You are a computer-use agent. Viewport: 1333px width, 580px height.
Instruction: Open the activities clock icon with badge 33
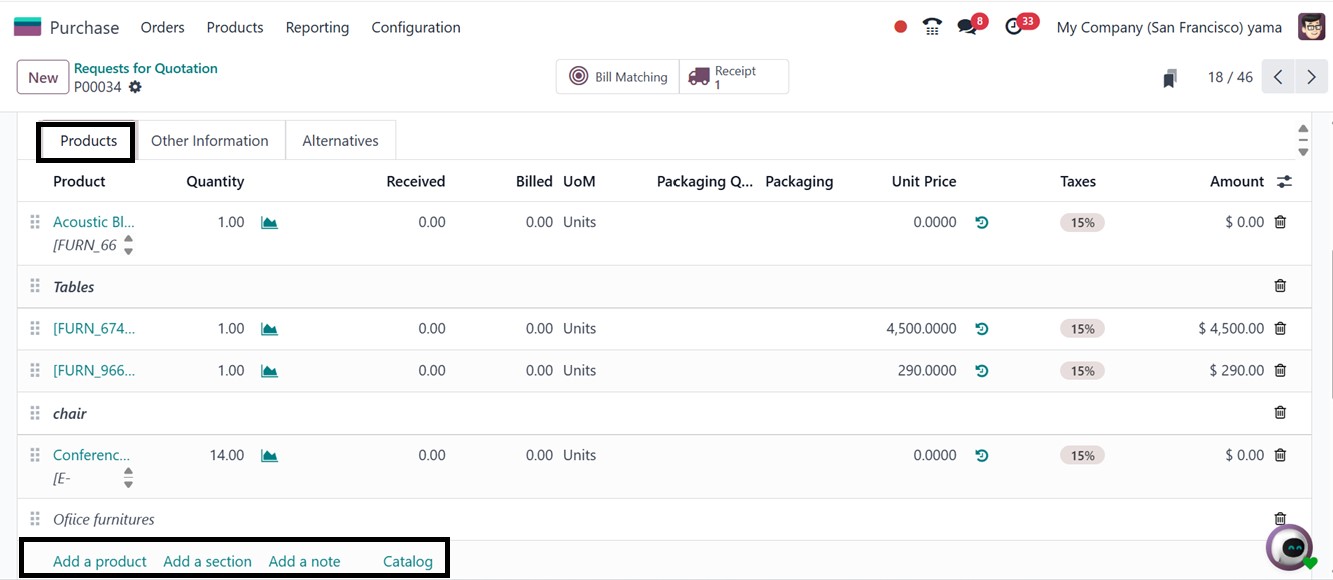click(1015, 27)
